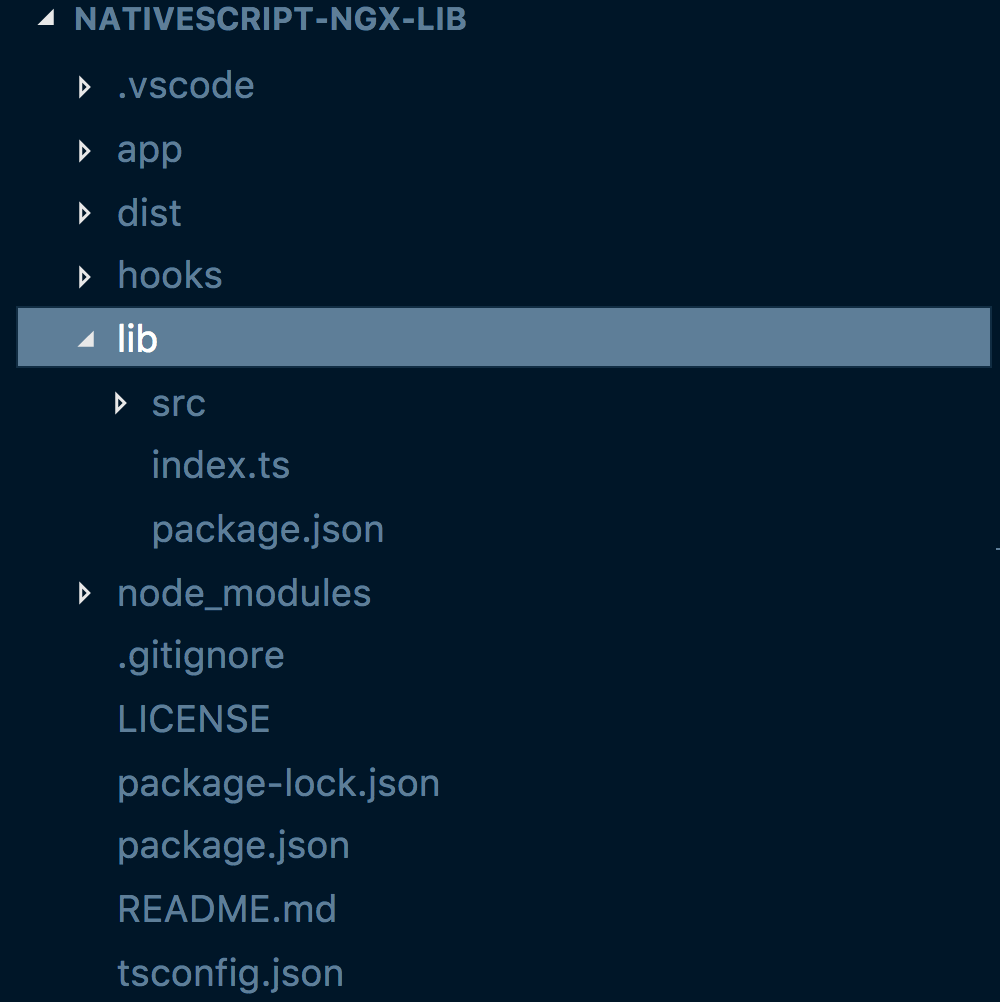Open the tsconfig.json file
The image size is (1000, 1002).
(x=230, y=971)
